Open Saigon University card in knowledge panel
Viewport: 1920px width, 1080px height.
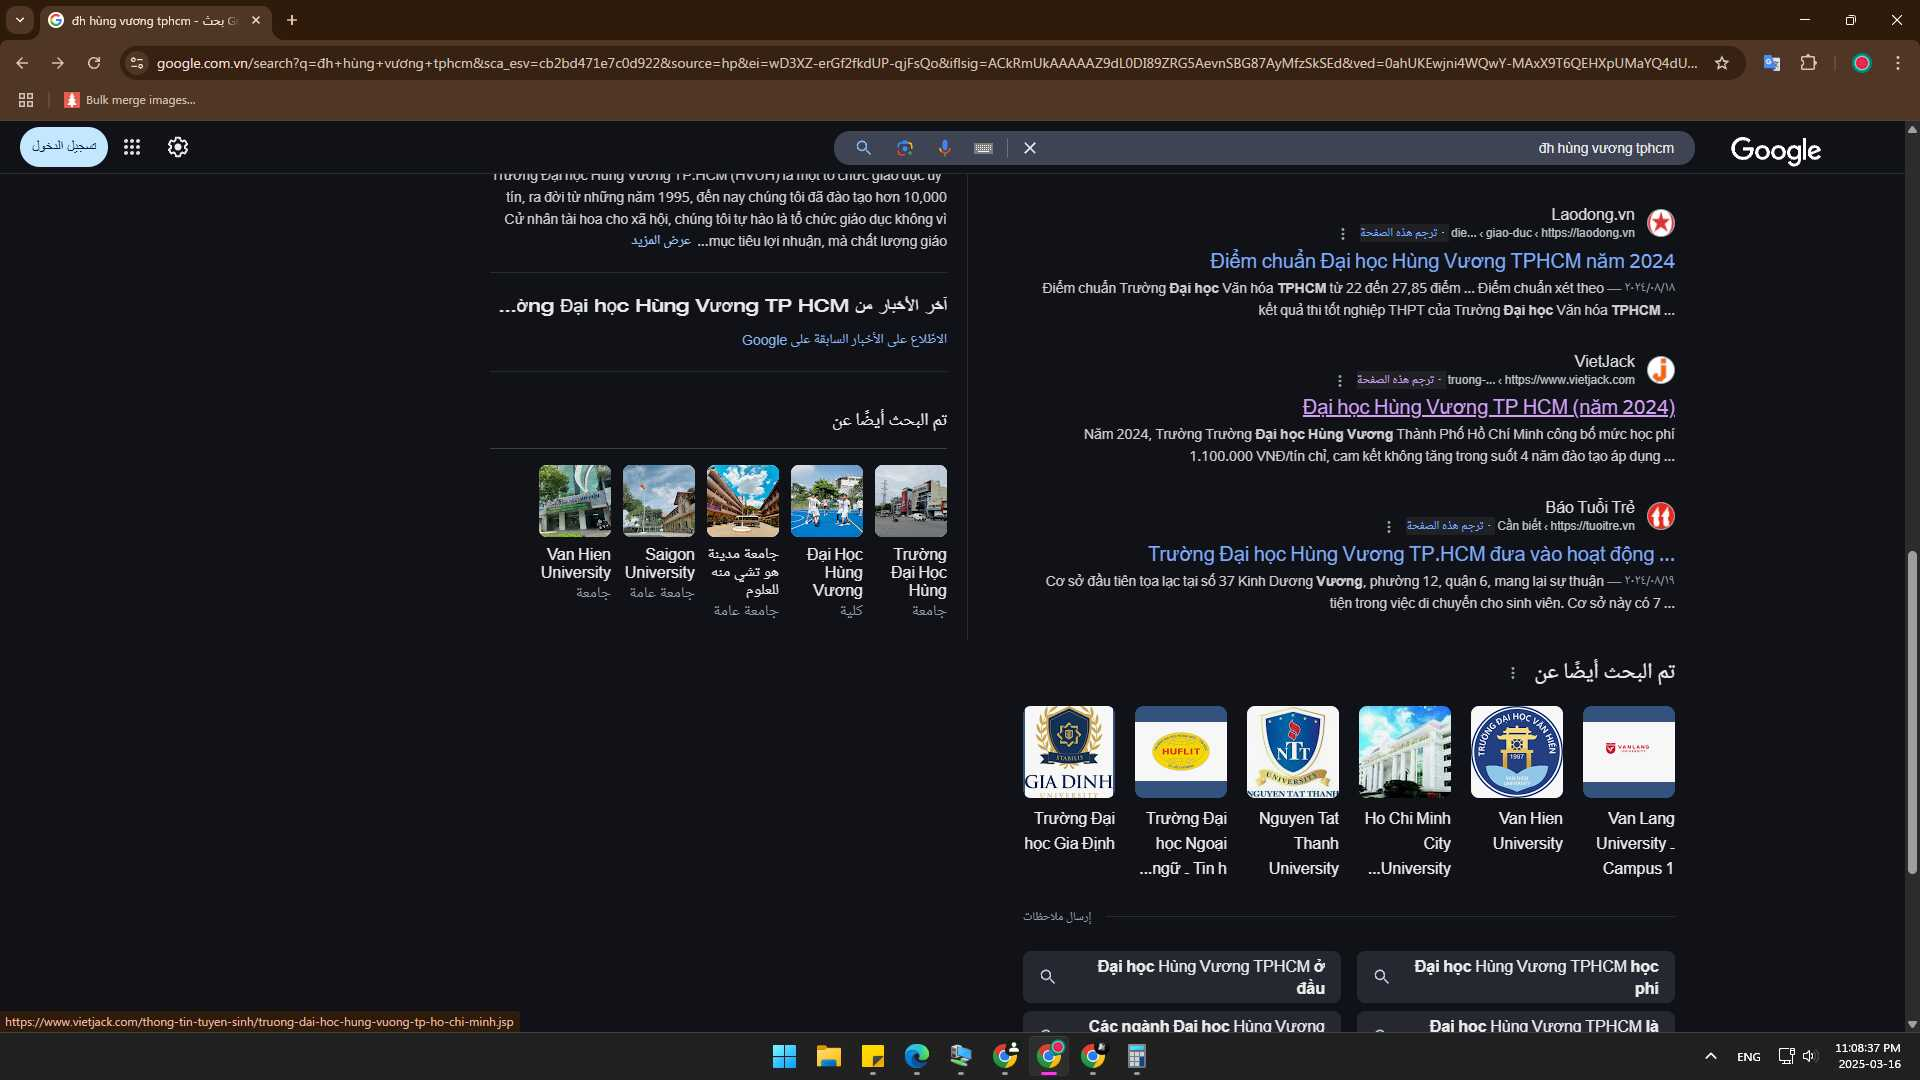coord(659,532)
